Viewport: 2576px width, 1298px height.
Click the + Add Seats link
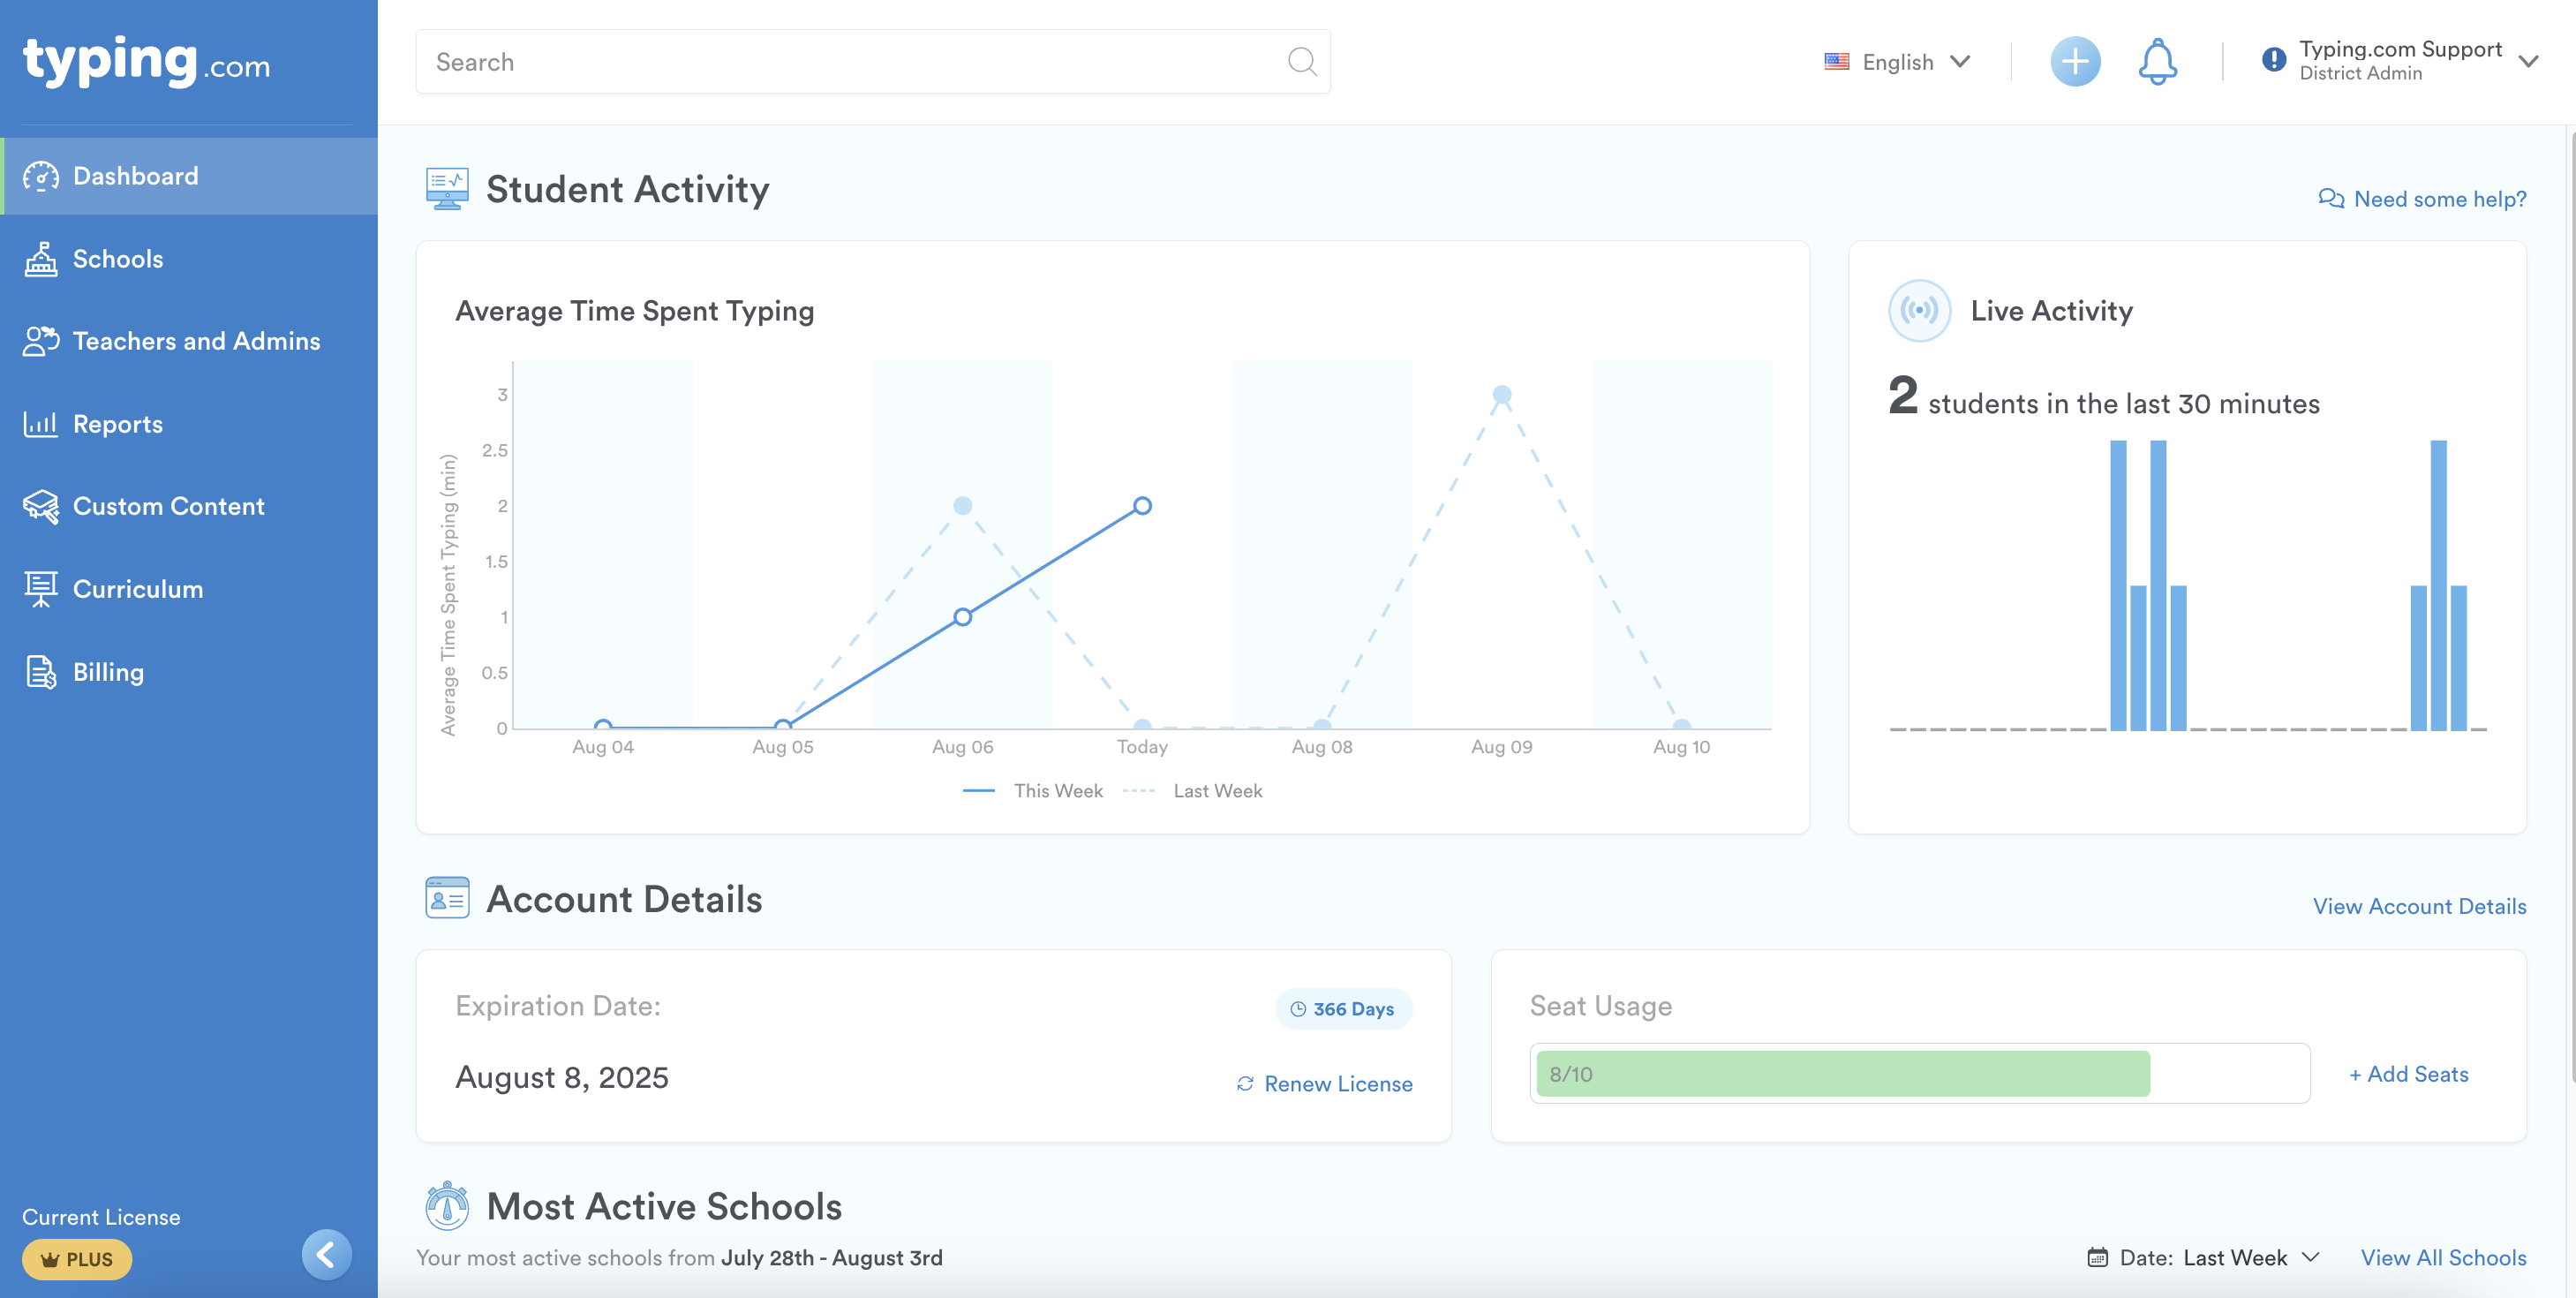2408,1074
